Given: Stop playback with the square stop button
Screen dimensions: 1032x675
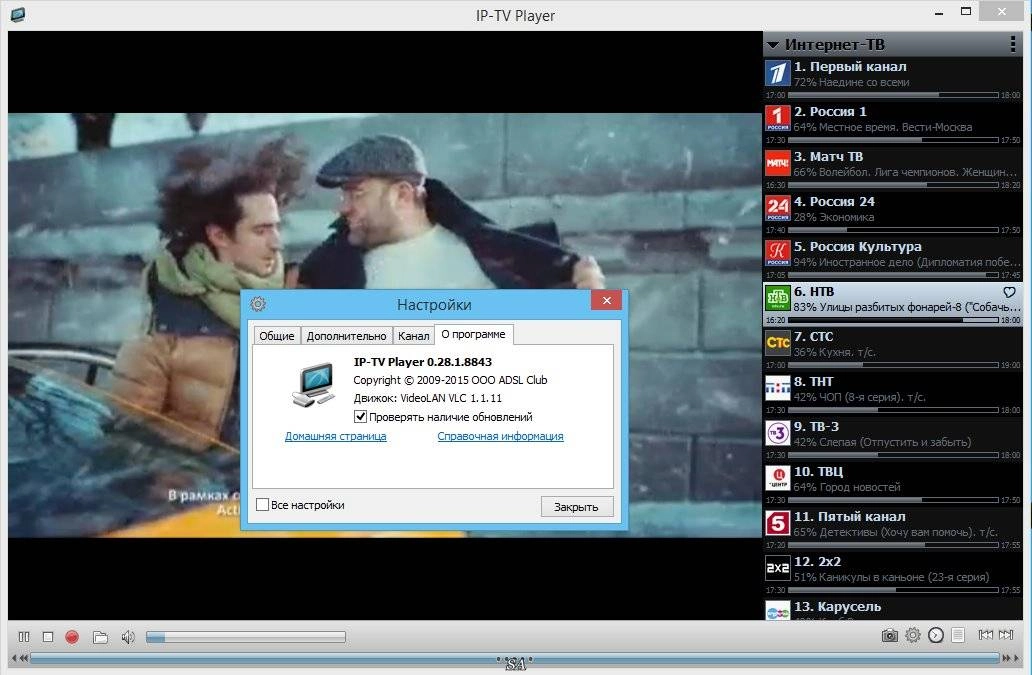Looking at the screenshot, I should click(x=47, y=637).
